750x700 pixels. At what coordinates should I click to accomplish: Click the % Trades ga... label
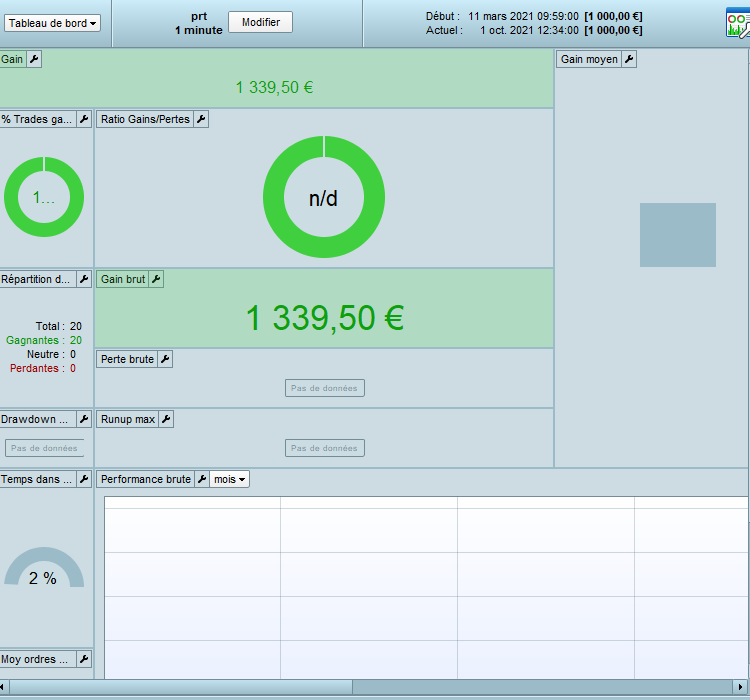point(37,119)
